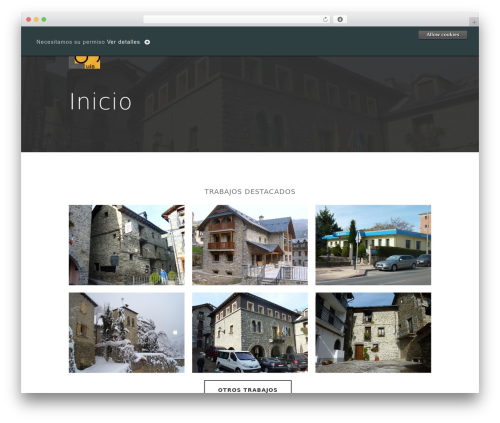The height and width of the screenshot is (423, 500).
Task: Focus the browser address bar
Action: point(237,19)
